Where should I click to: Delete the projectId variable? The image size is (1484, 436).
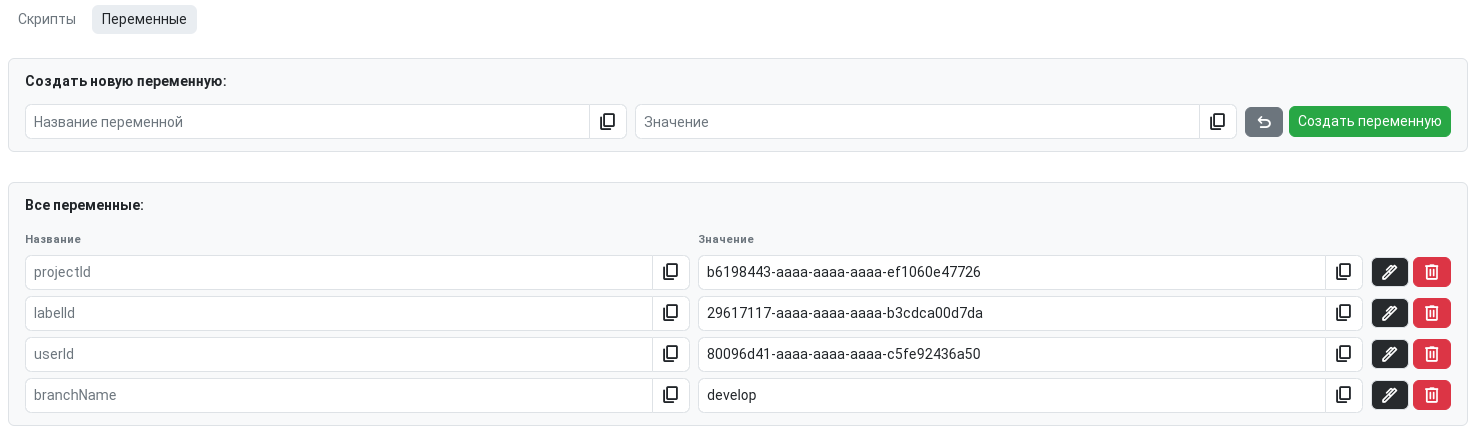click(x=1432, y=272)
